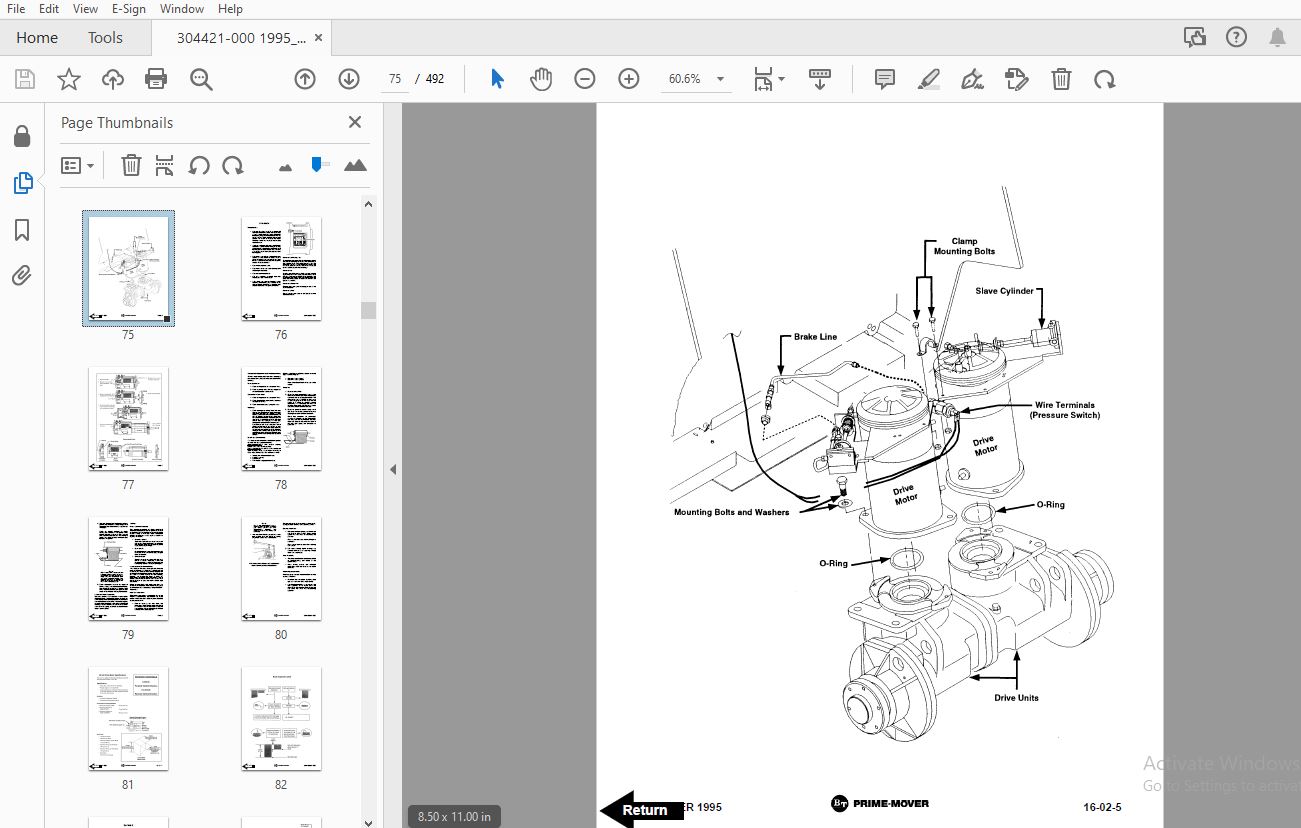Open the share chat icon
The height and width of the screenshot is (828, 1301).
[1194, 38]
